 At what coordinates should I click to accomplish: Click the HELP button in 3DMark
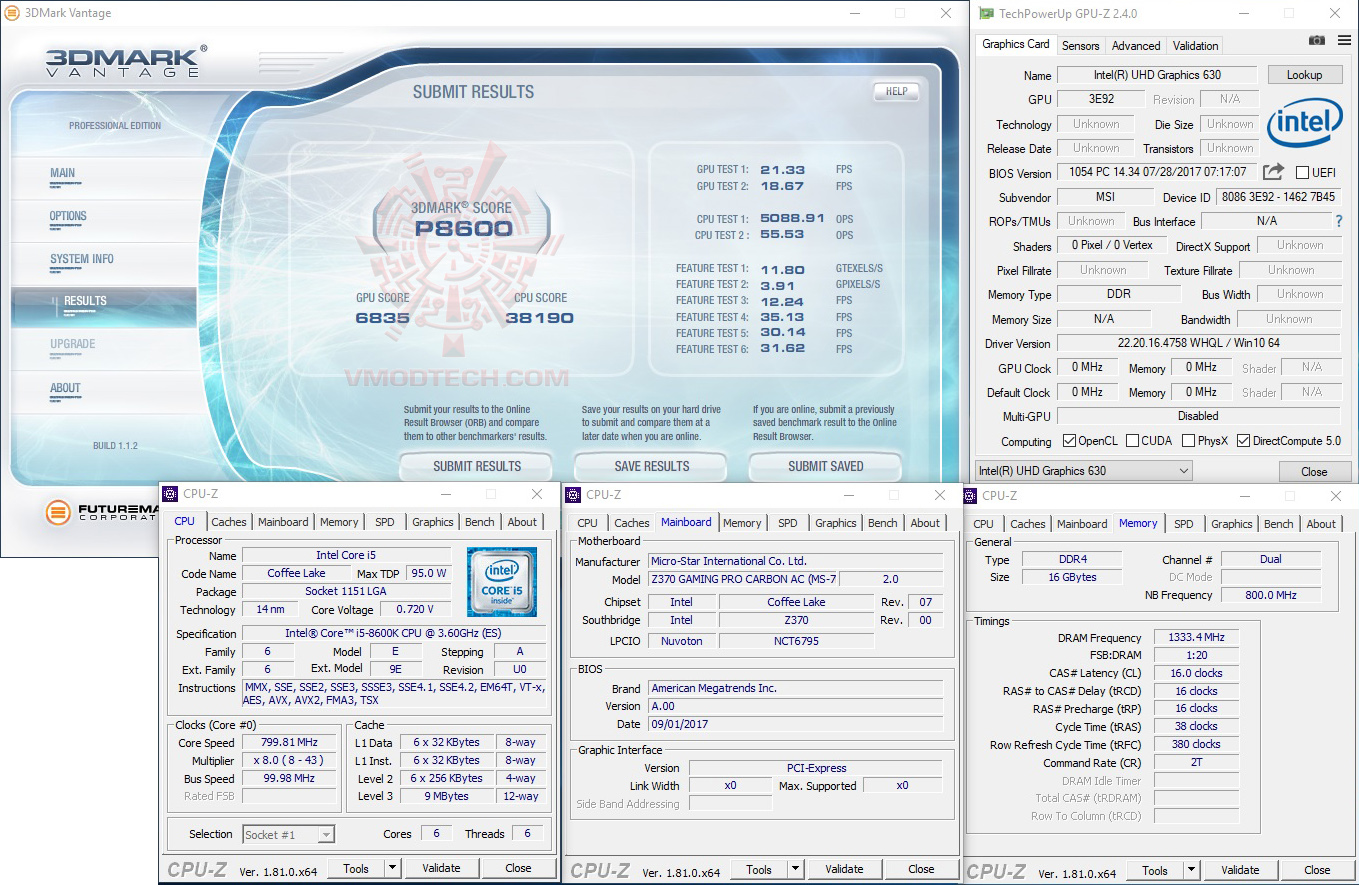[x=896, y=91]
